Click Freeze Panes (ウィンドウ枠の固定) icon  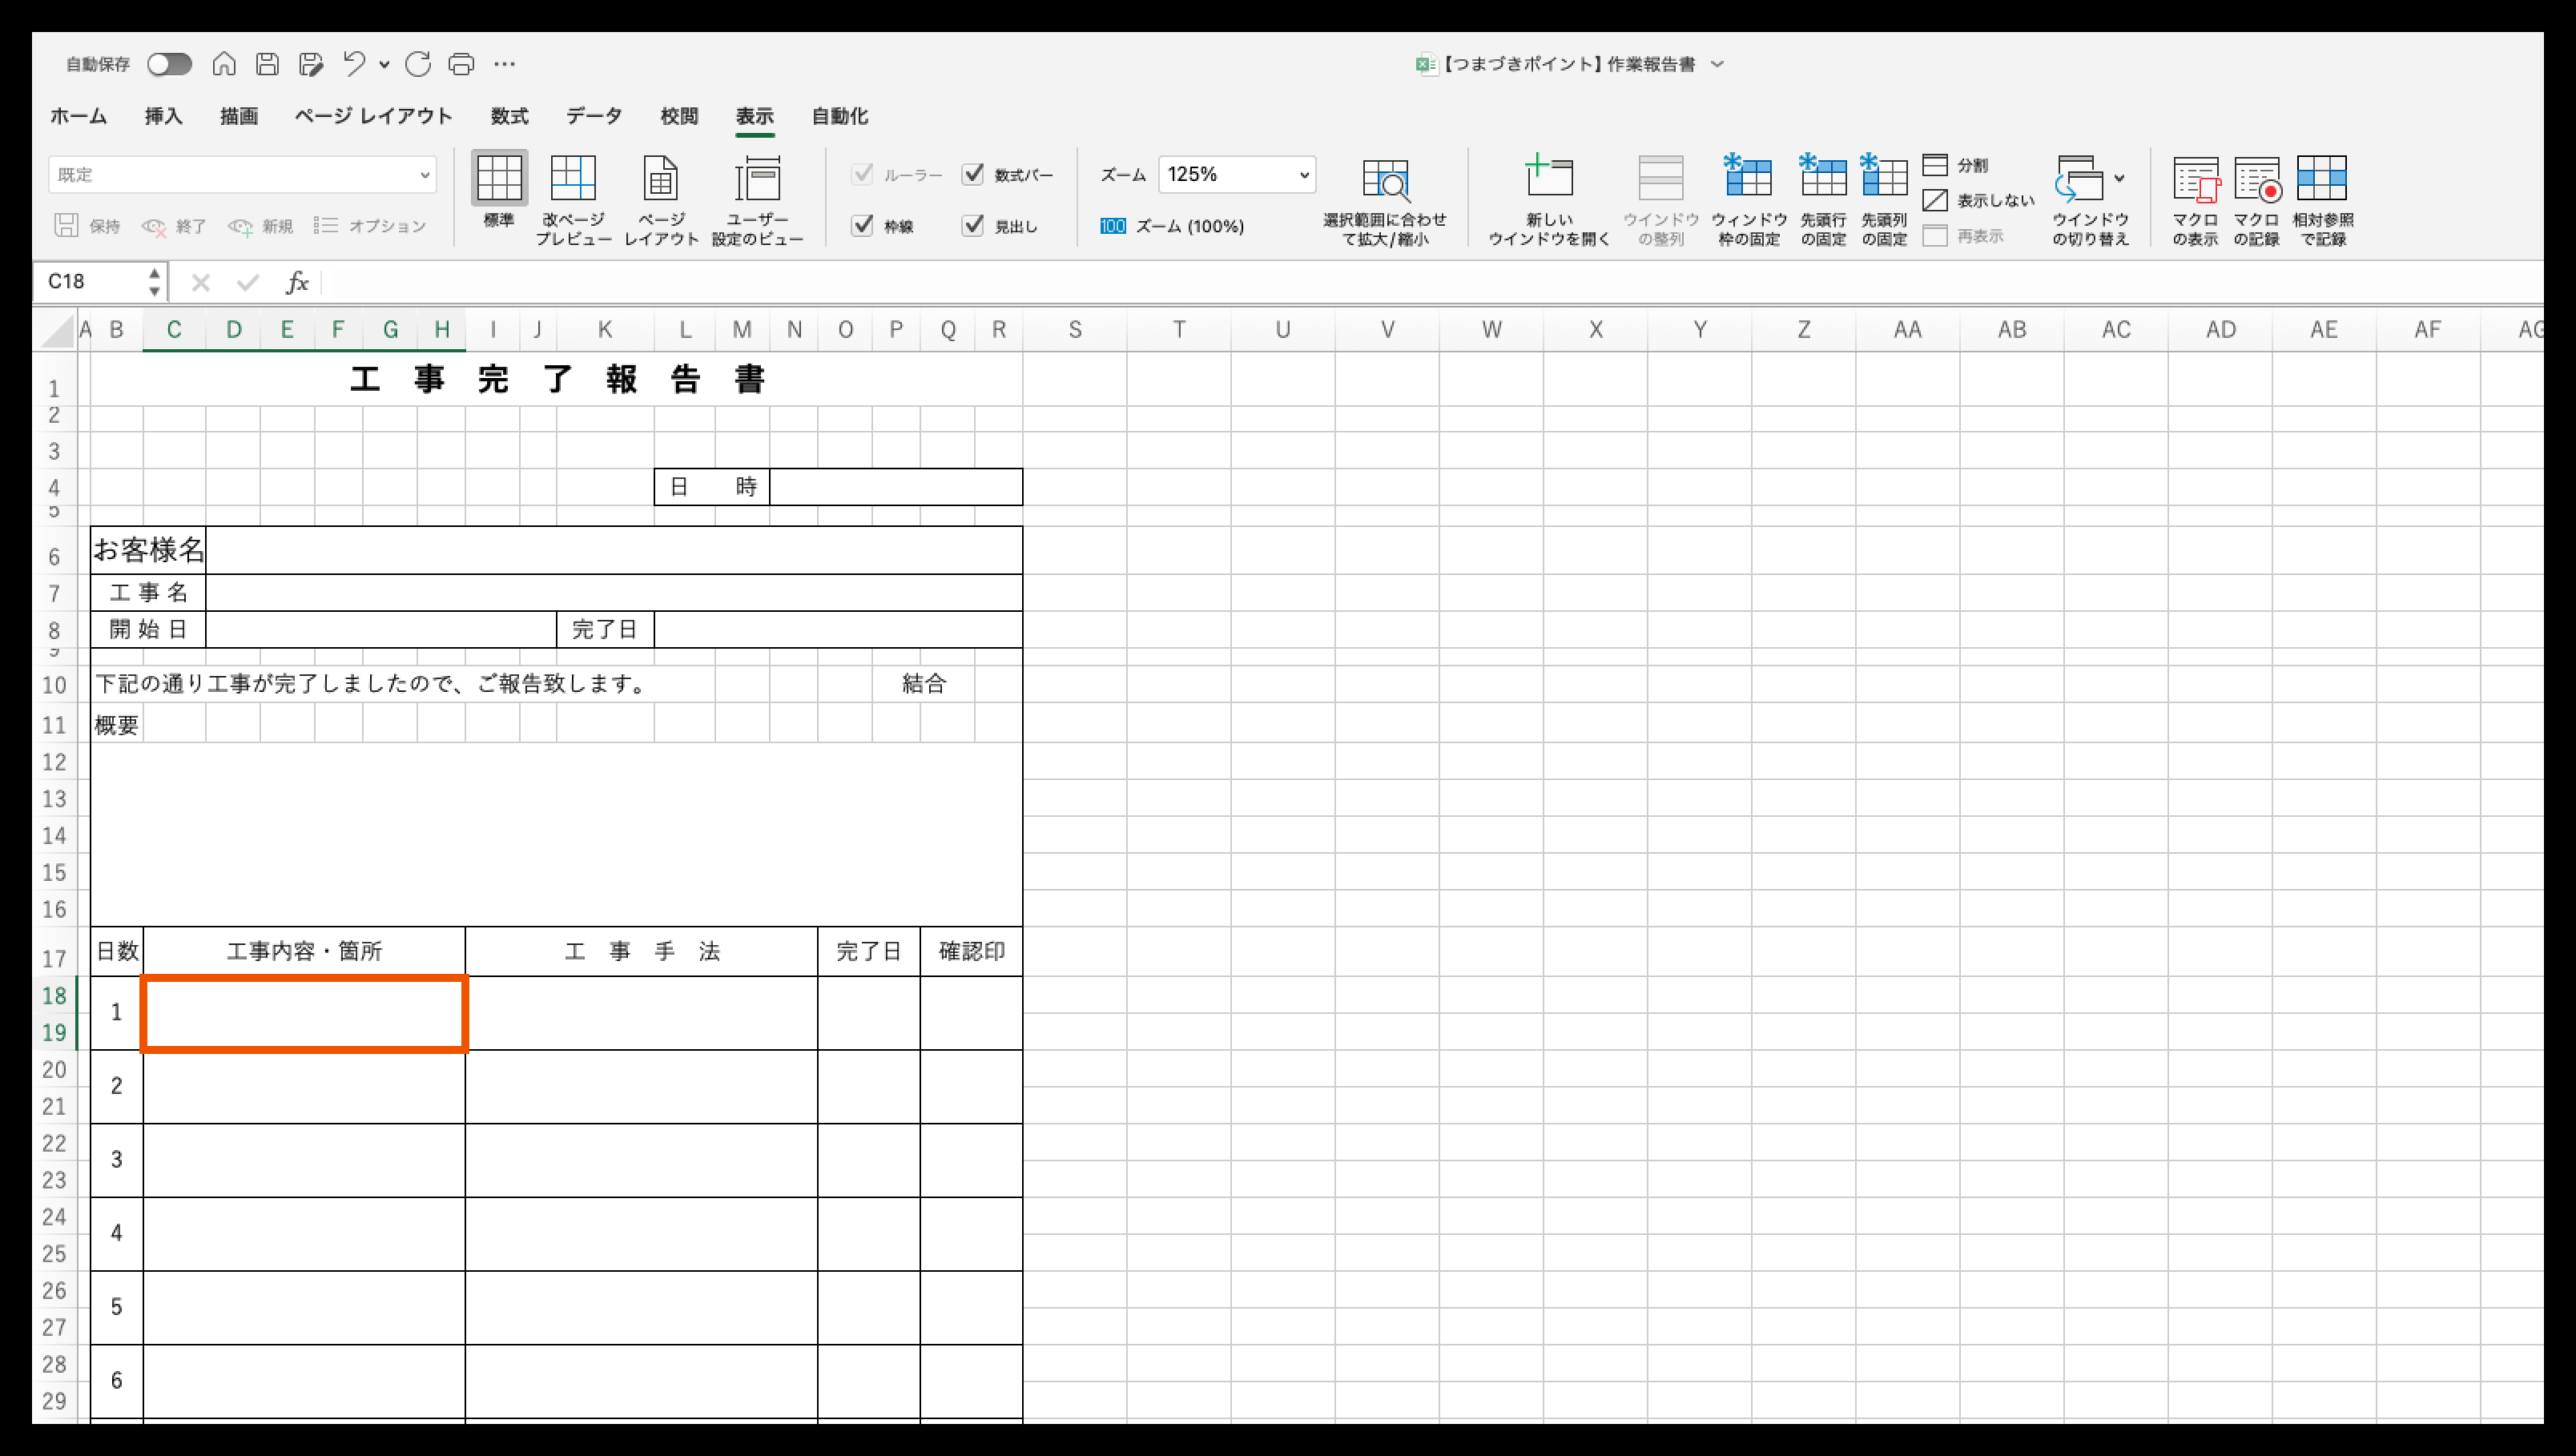coord(1748,178)
